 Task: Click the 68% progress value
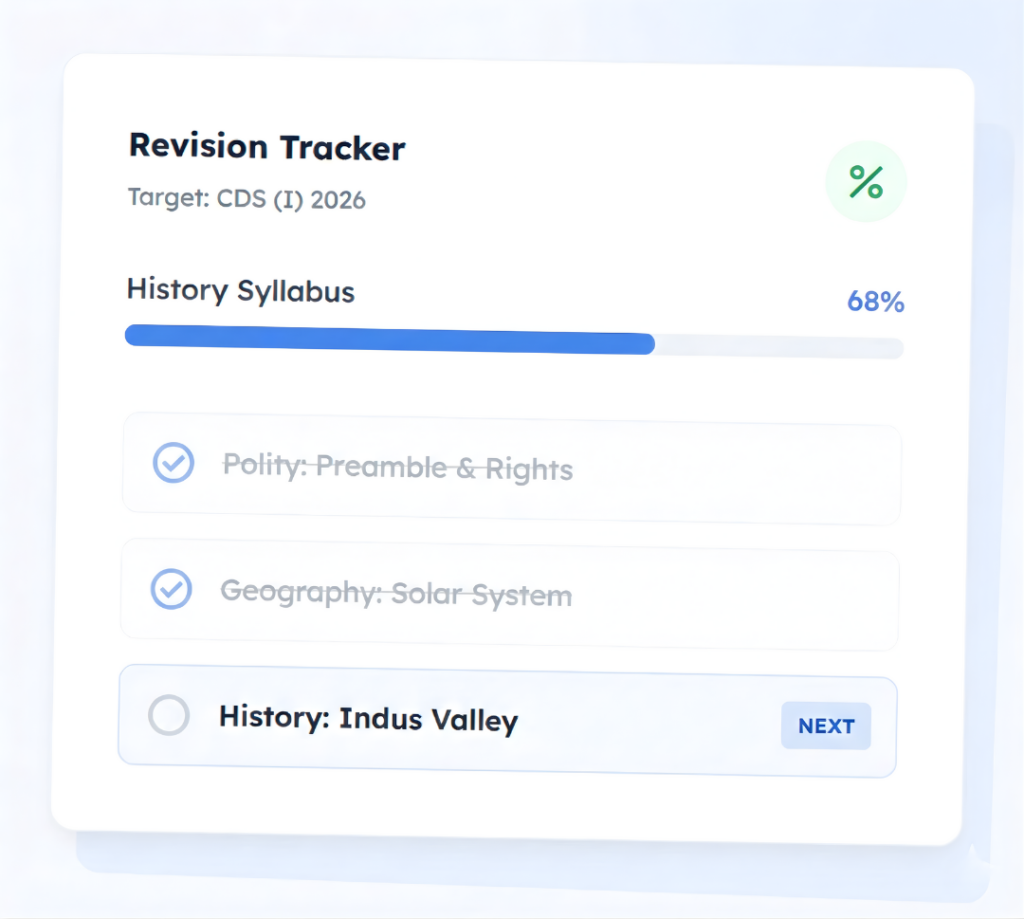point(875,301)
